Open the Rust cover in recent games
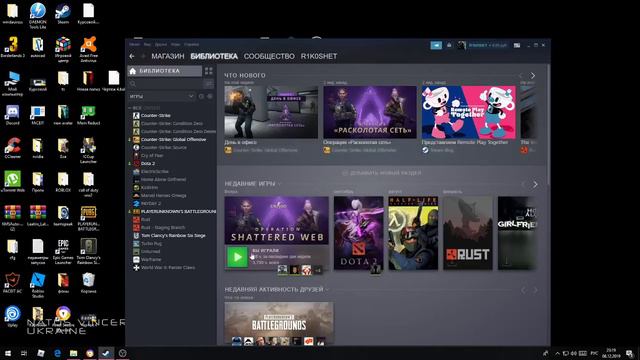Screen dimensions: 640x360 click(468, 233)
